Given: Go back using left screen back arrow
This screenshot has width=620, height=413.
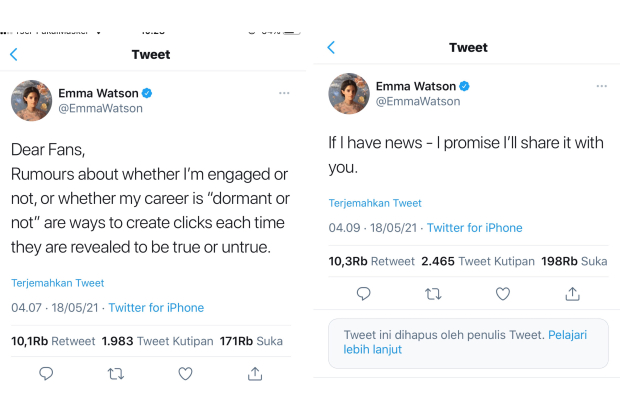Looking at the screenshot, I should pos(14,55).
